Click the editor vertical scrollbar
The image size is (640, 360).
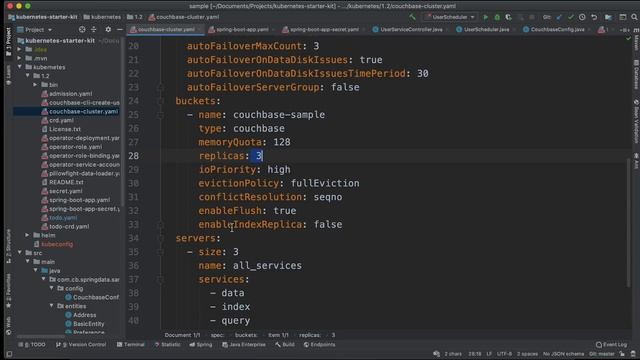pos(628,222)
